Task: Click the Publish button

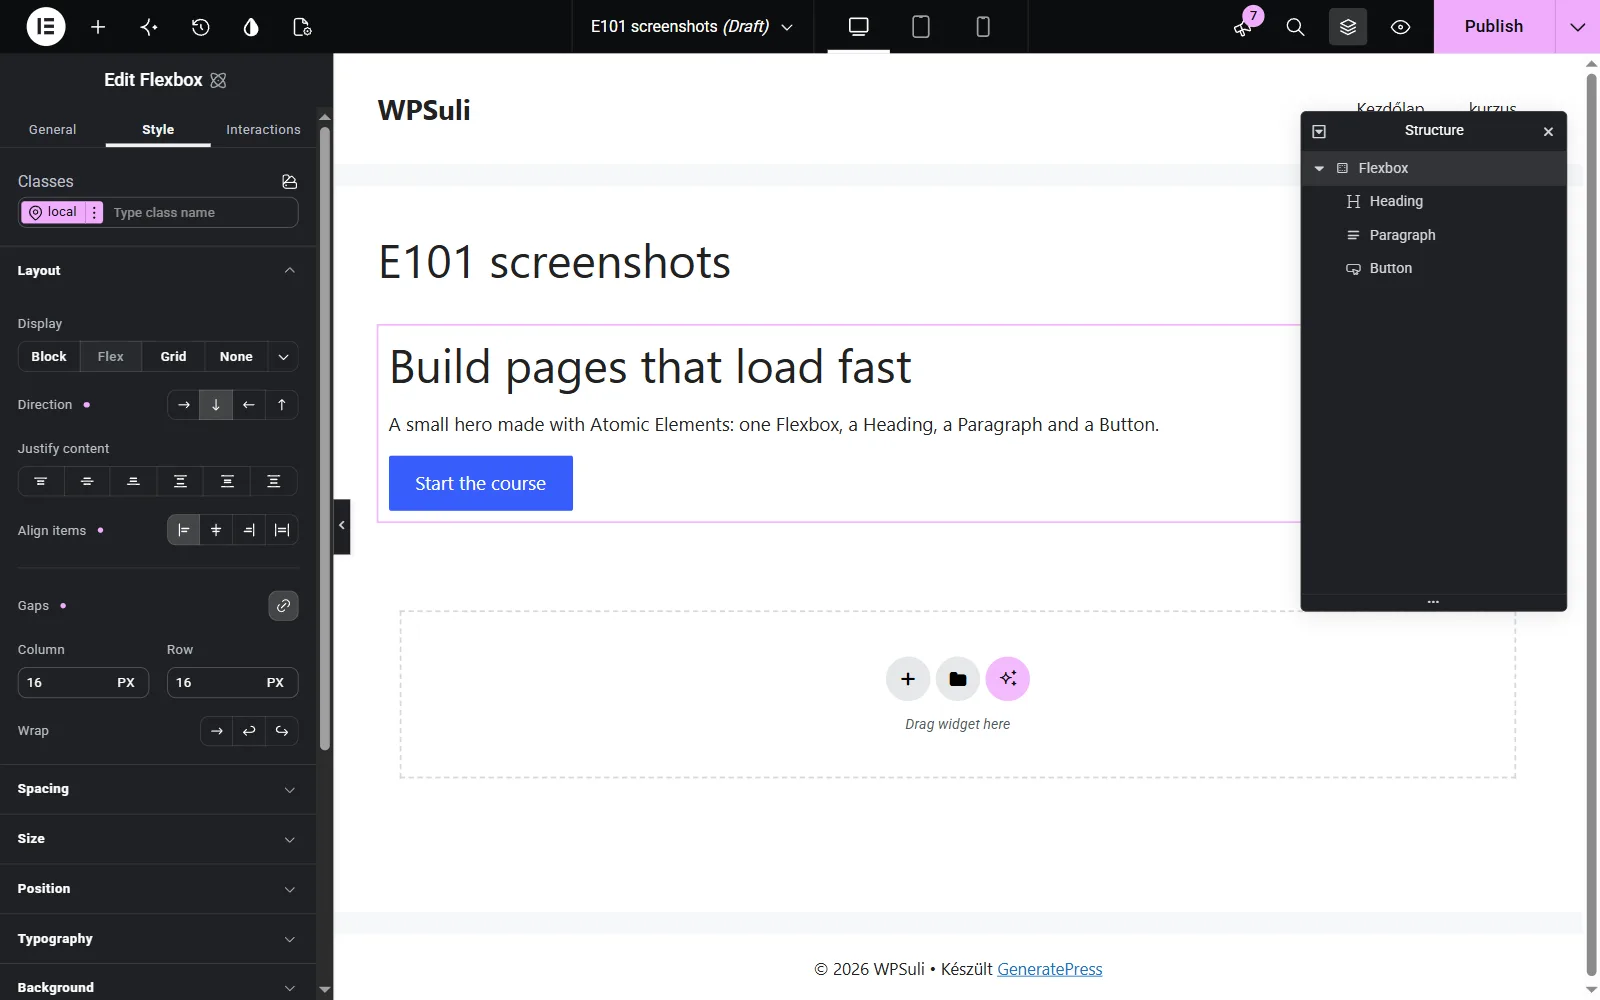Action: click(1494, 27)
